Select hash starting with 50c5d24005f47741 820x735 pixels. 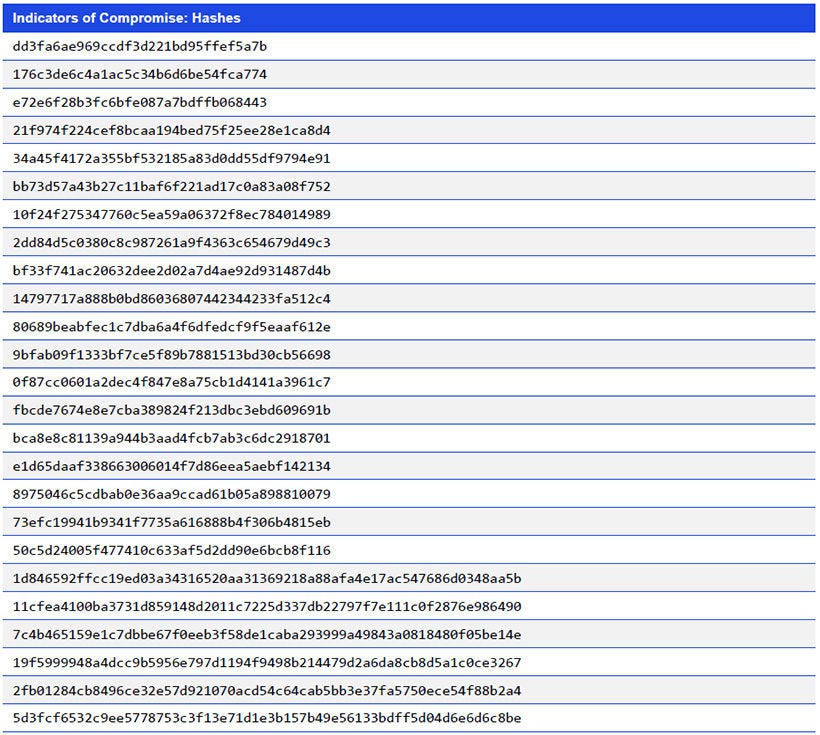[172, 550]
